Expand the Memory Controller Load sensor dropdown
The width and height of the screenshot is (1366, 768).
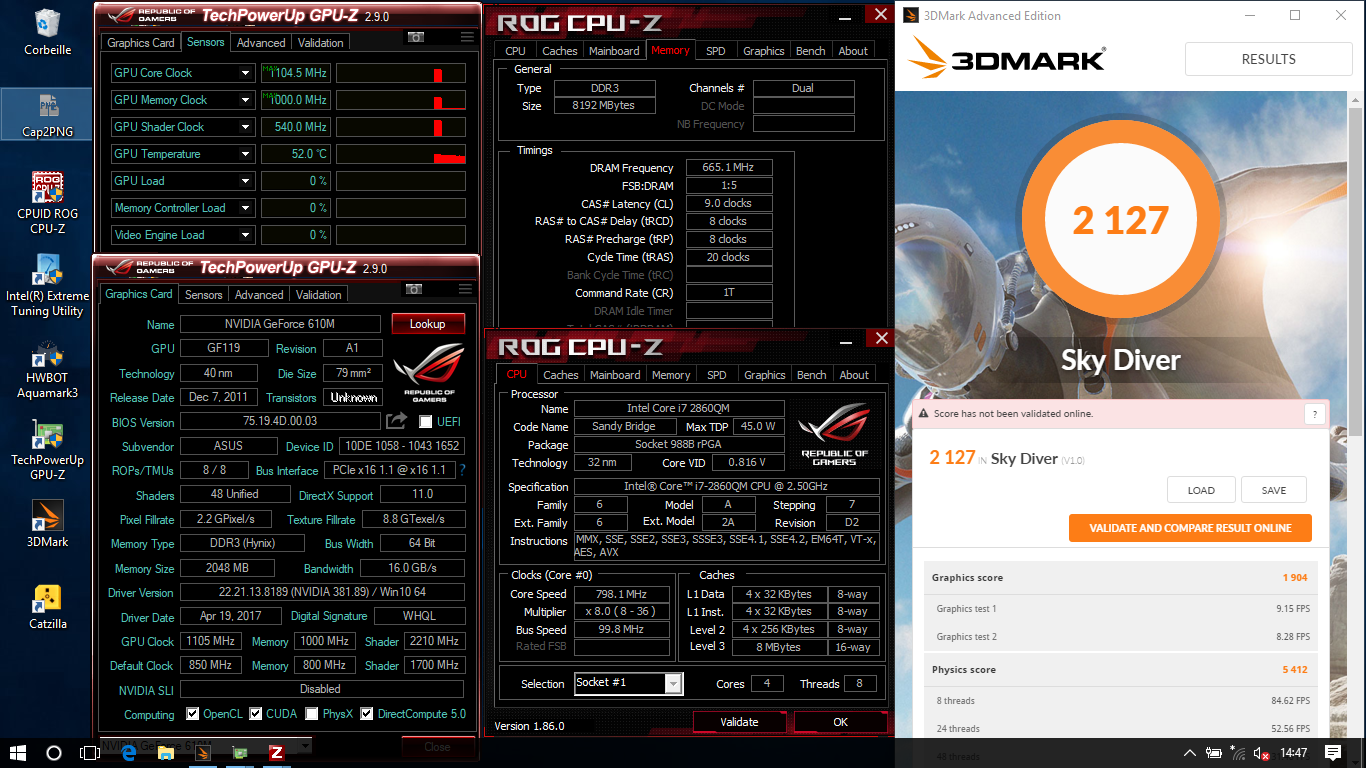[245, 208]
